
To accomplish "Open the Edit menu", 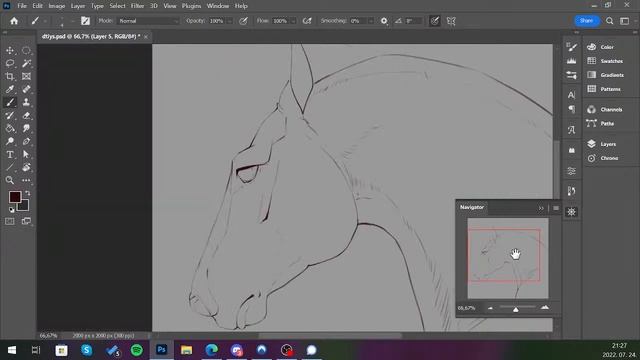I will click(38, 6).
